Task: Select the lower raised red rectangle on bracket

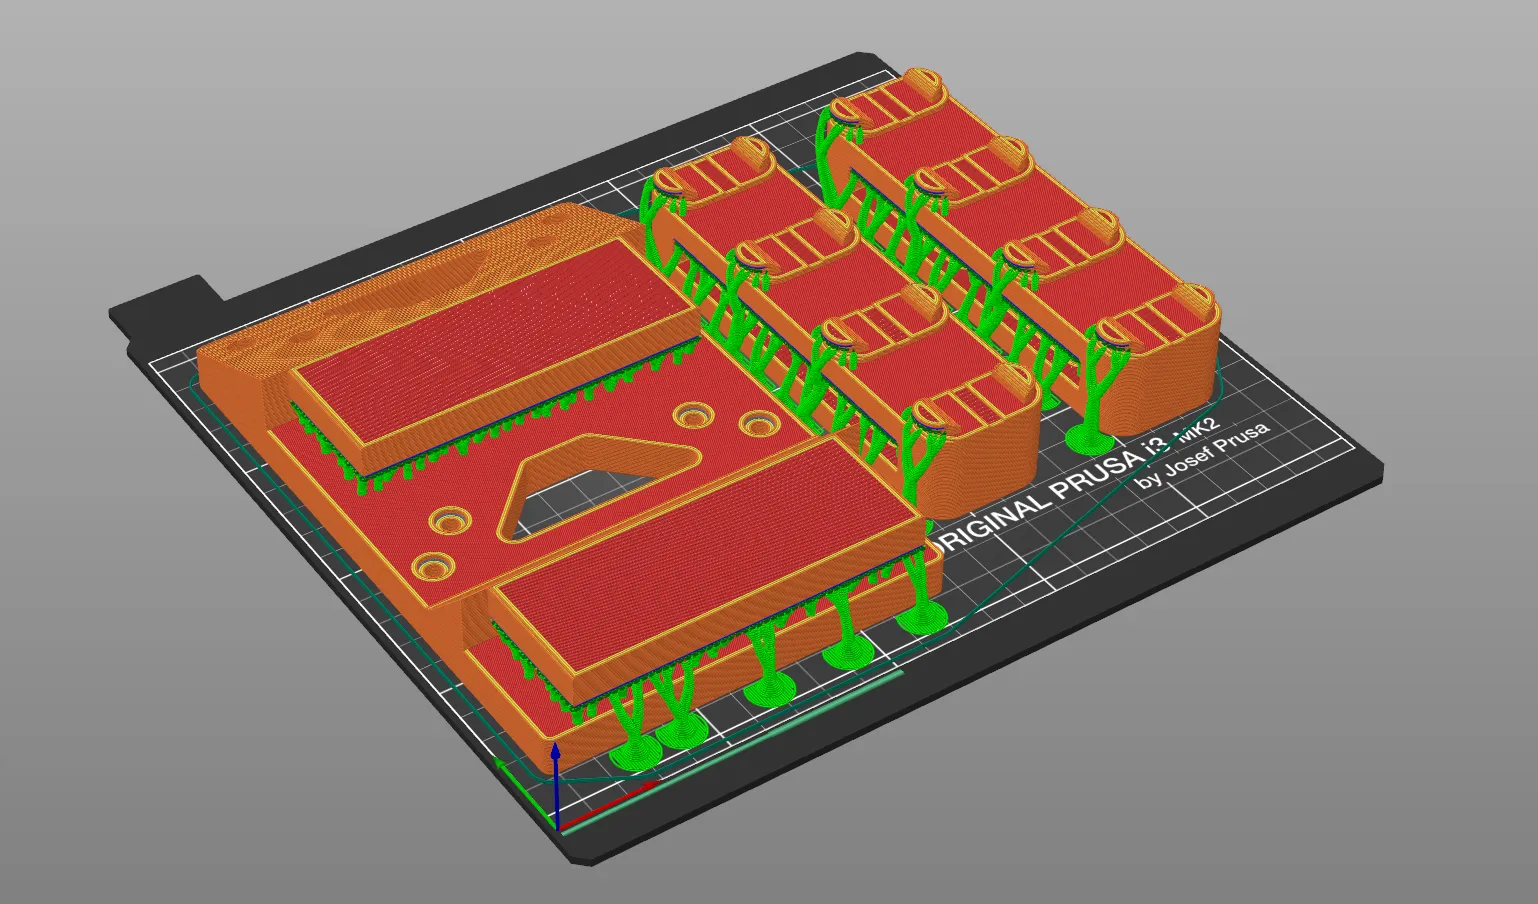Action: coord(700,560)
